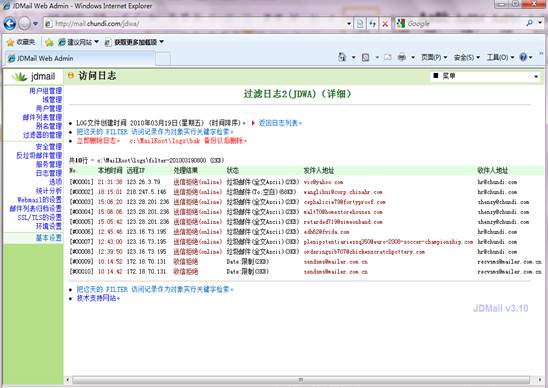Click time 10:14:52 in row #00009
Viewport: 548px width, 388px height.
tap(110, 262)
